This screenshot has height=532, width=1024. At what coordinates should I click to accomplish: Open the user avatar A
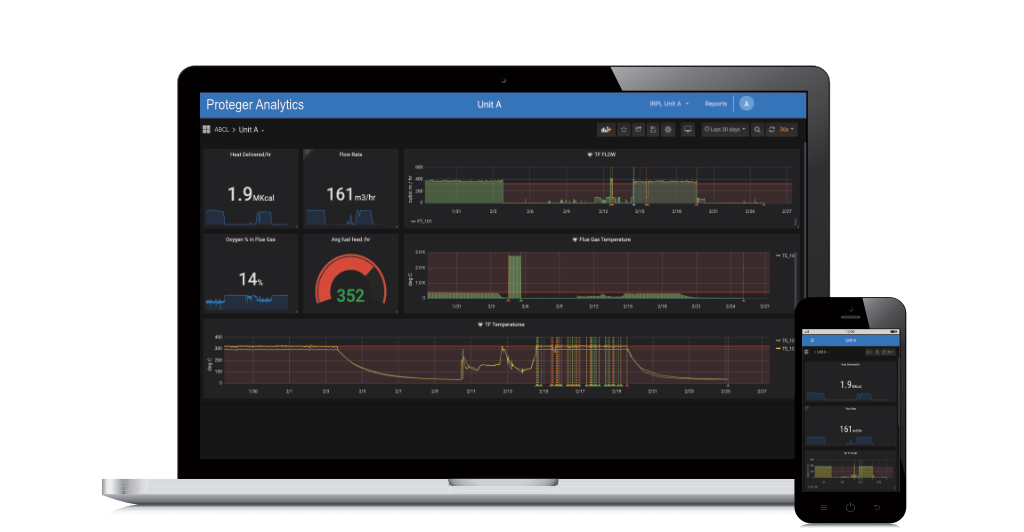coord(746,104)
